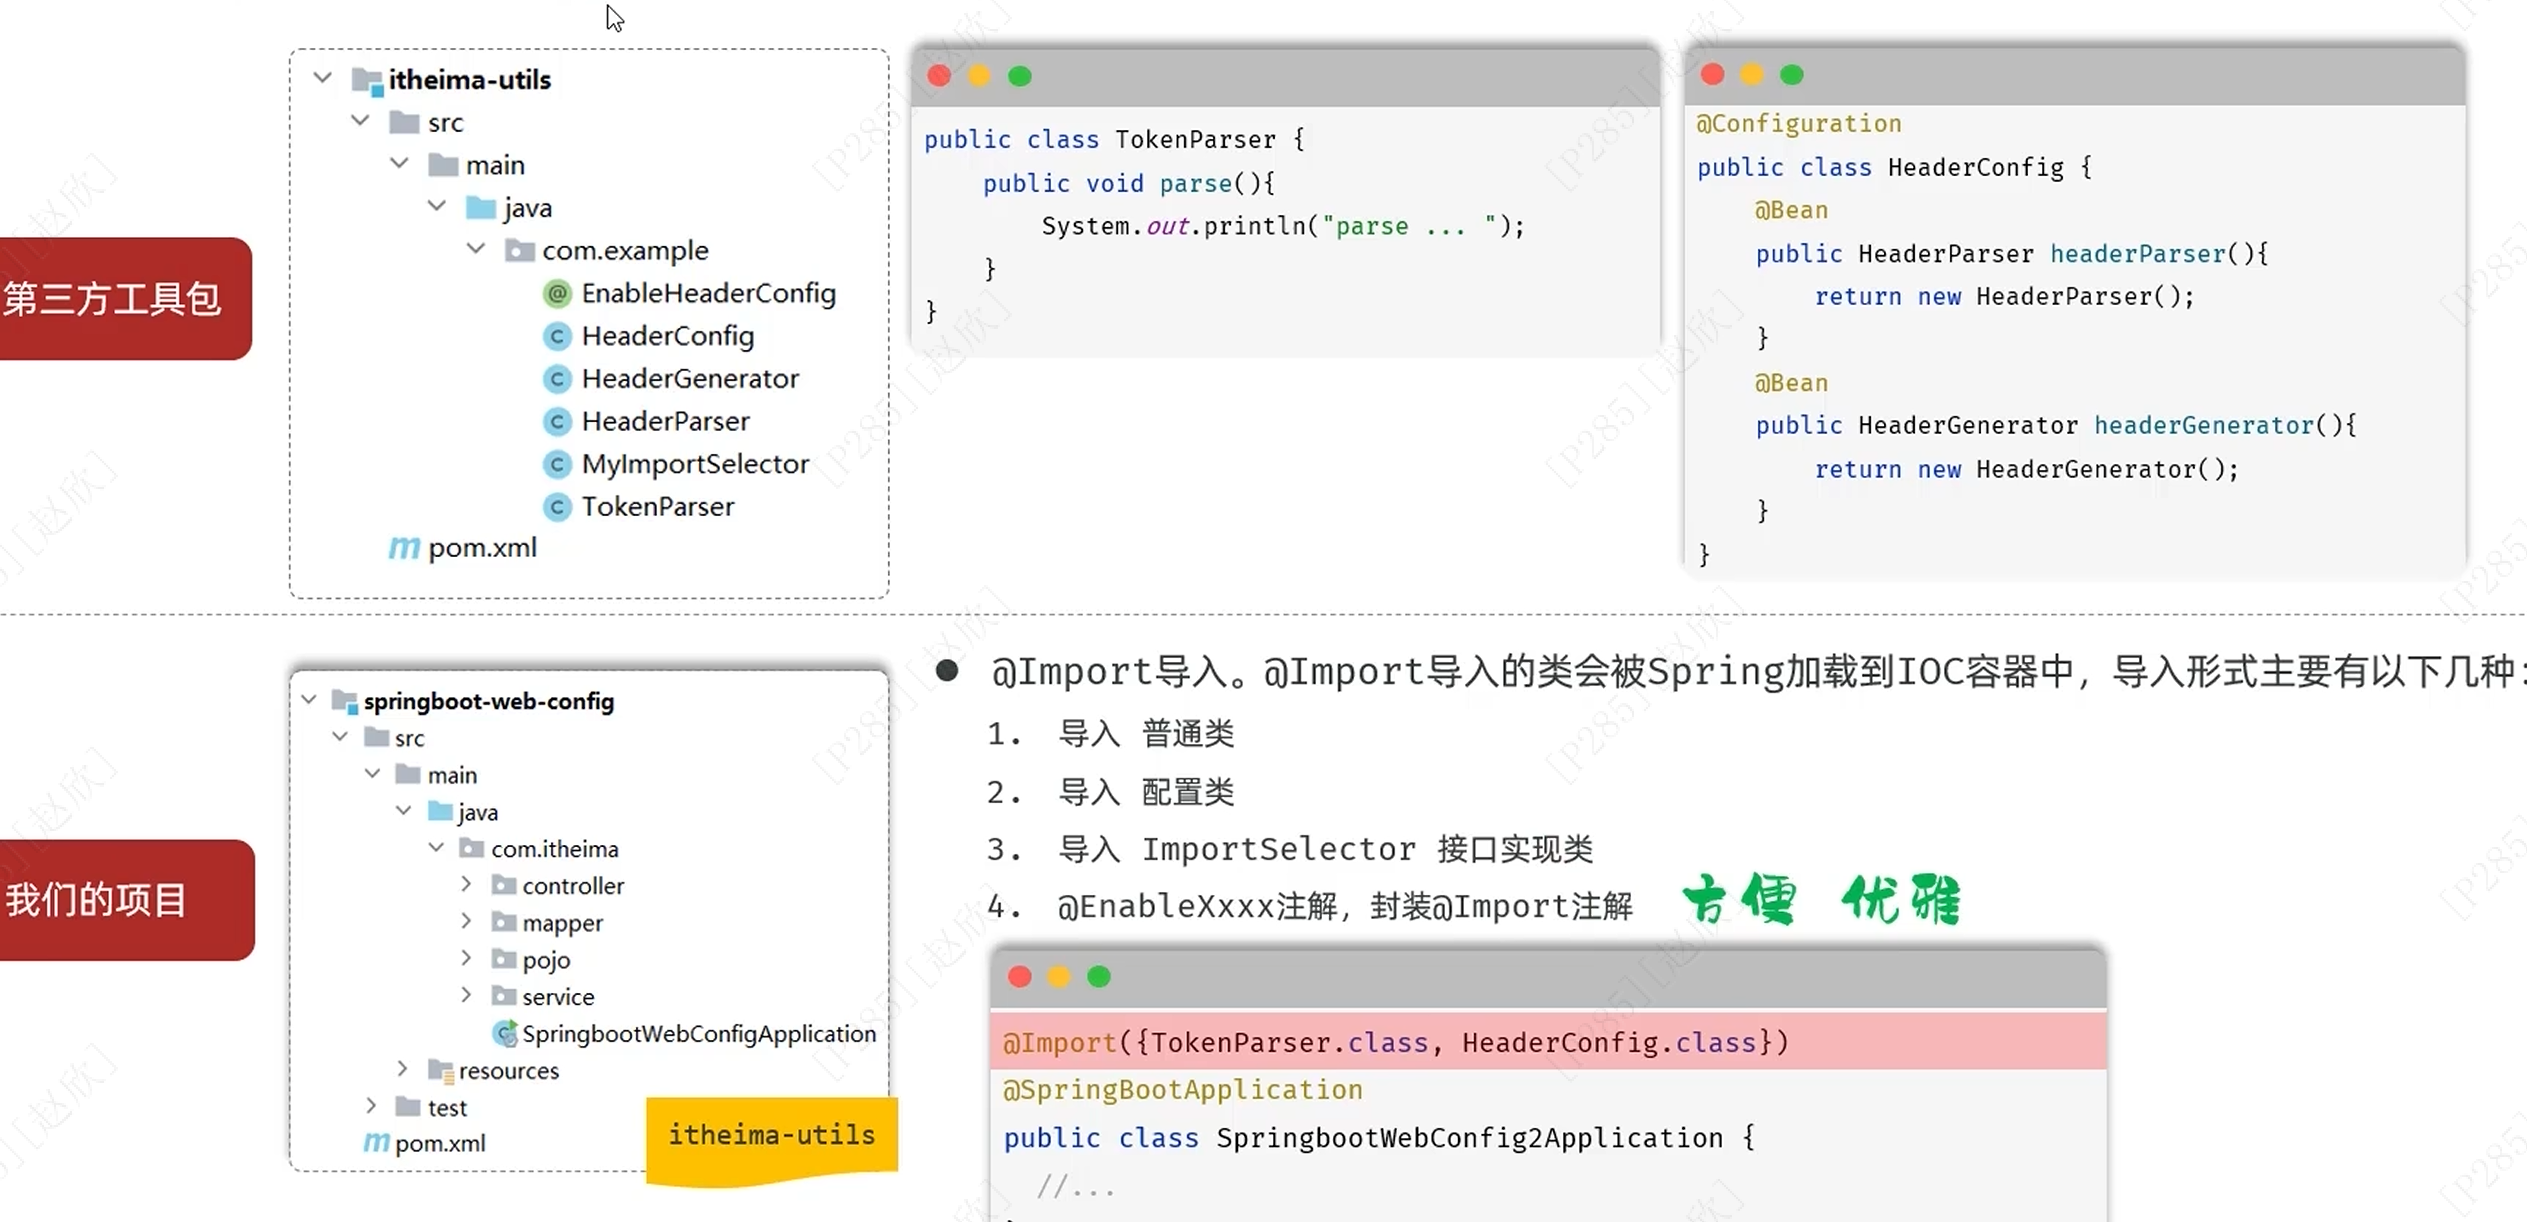The height and width of the screenshot is (1222, 2527).
Task: Select the mapper package entry
Action: 562,923
